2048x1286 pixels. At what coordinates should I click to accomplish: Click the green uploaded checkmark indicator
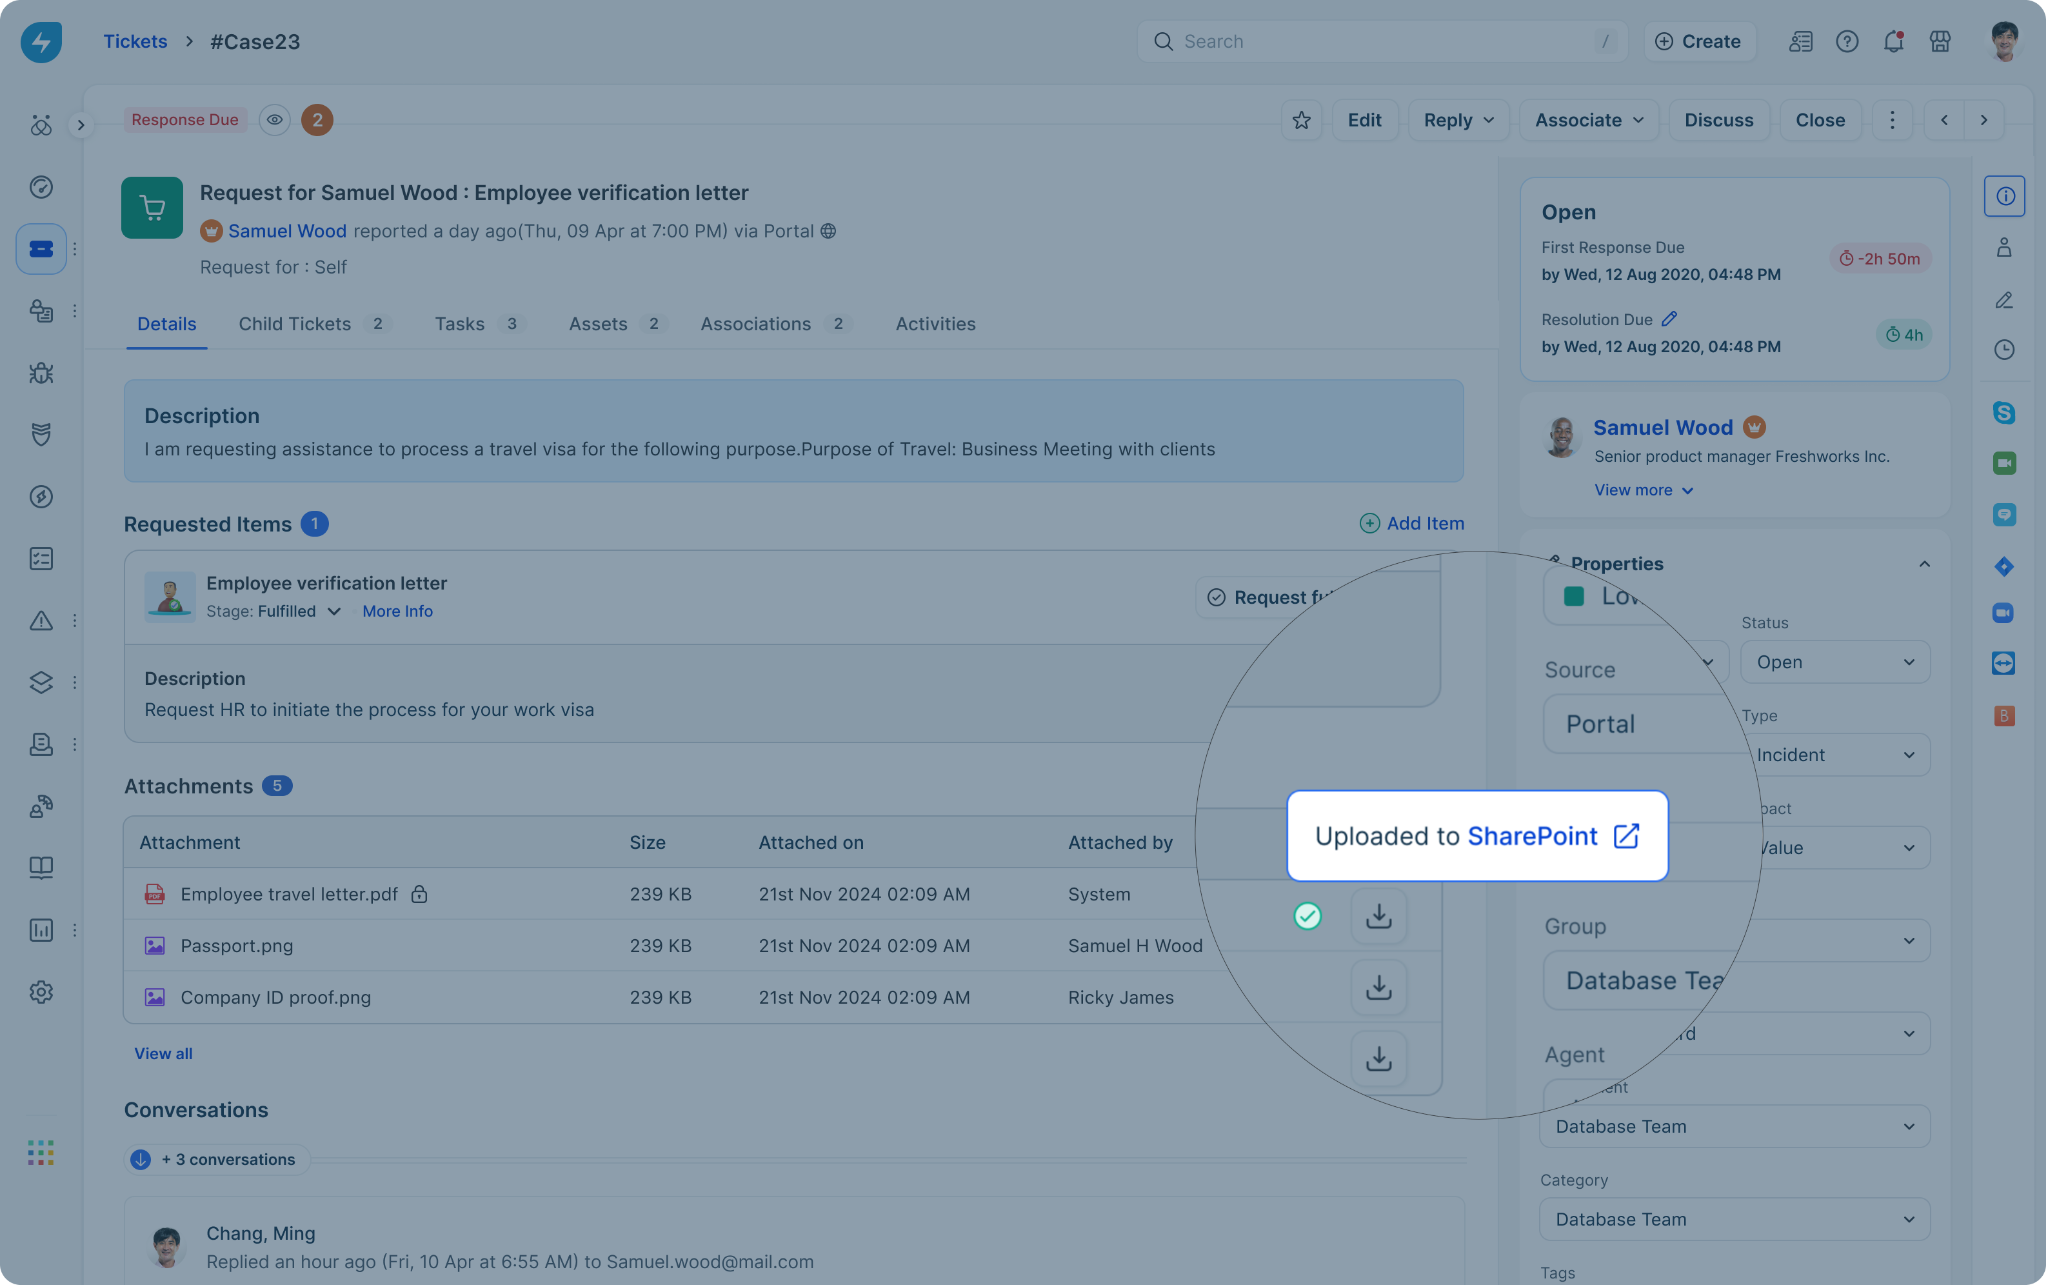[x=1307, y=916]
